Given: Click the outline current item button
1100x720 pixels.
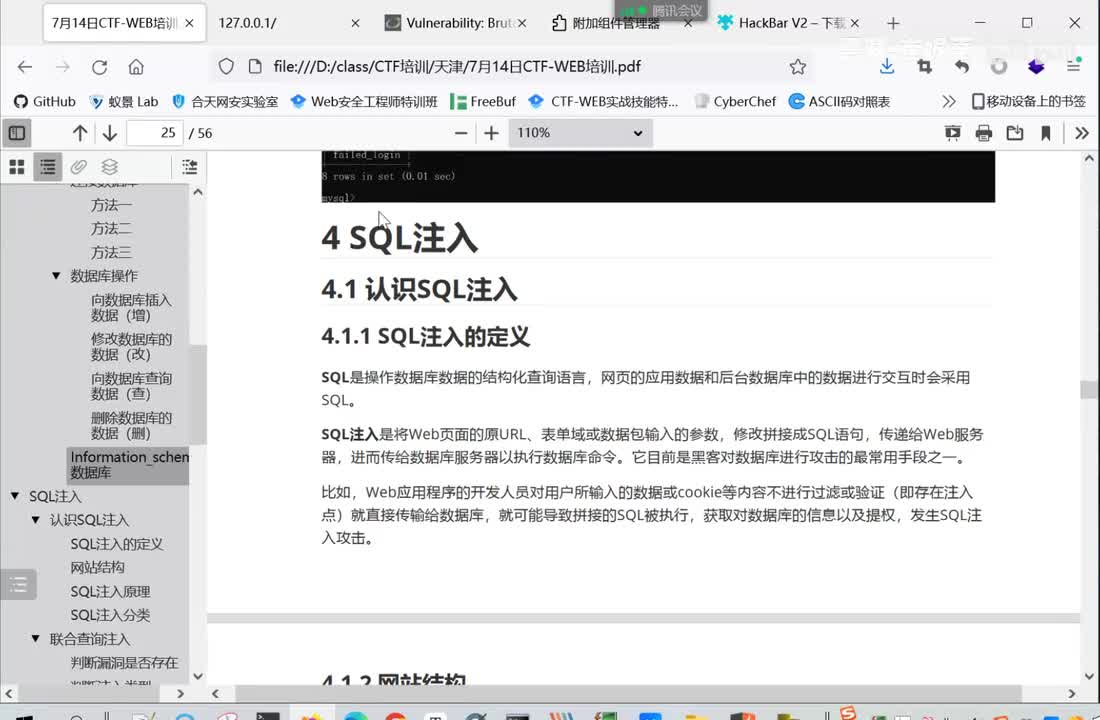Looking at the screenshot, I should pos(189,166).
